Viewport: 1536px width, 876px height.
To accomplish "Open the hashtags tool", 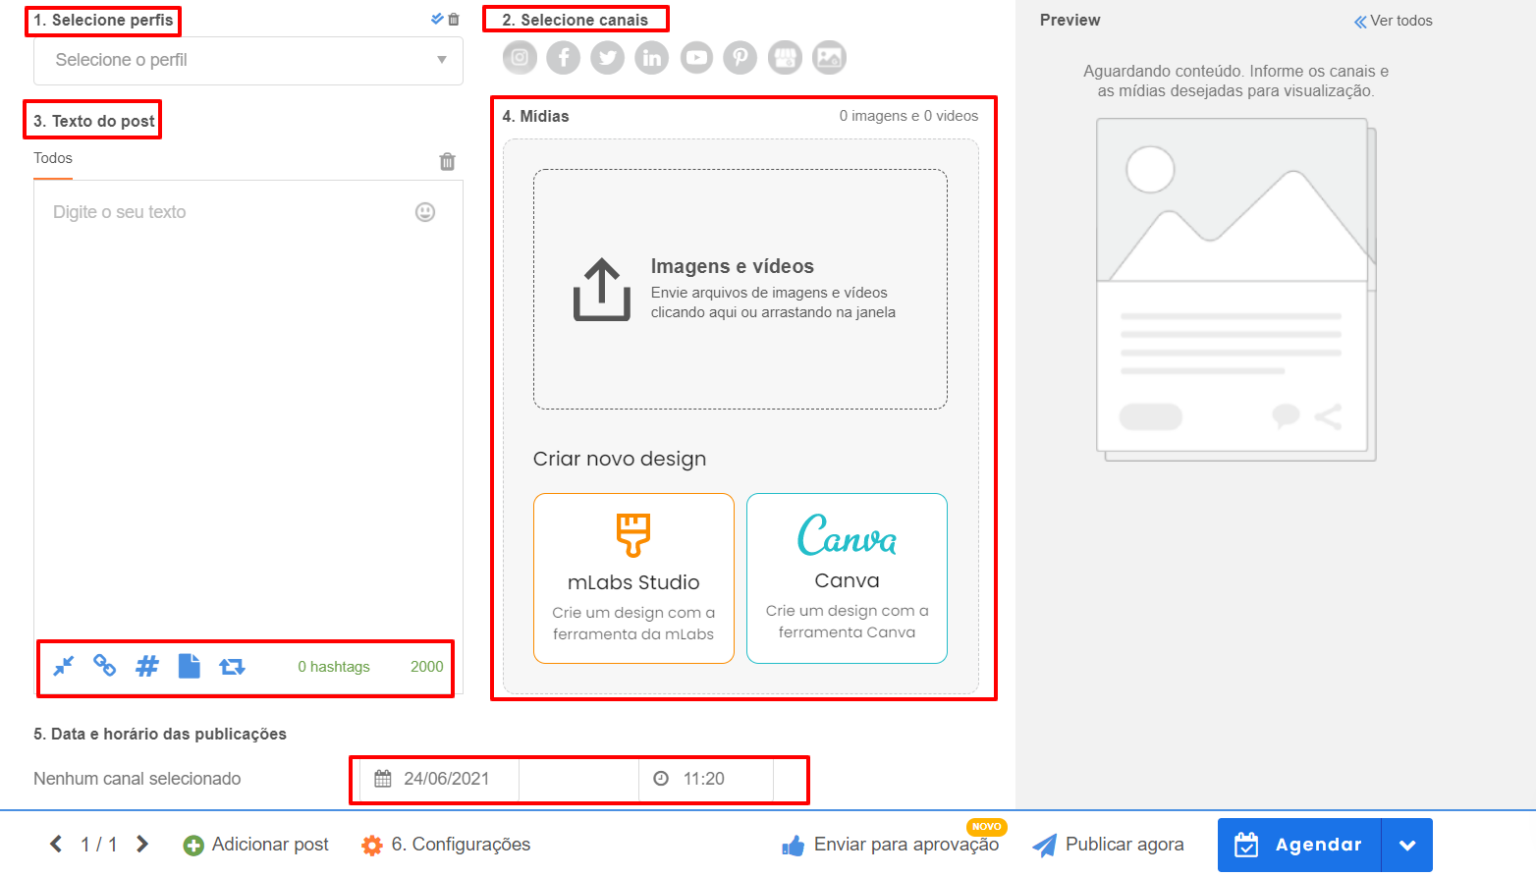I will click(x=146, y=666).
